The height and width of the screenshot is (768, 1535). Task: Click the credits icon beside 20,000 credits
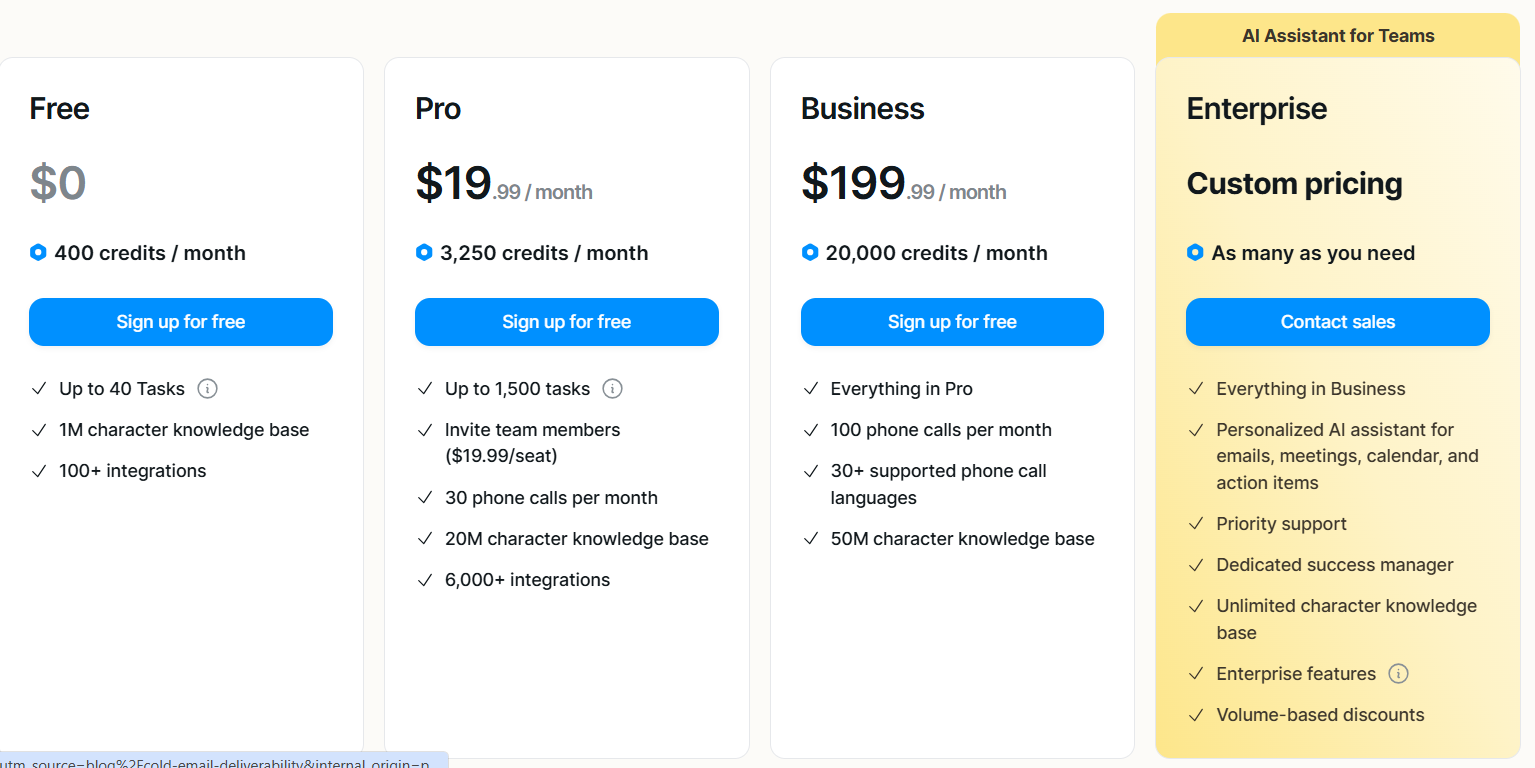(810, 252)
